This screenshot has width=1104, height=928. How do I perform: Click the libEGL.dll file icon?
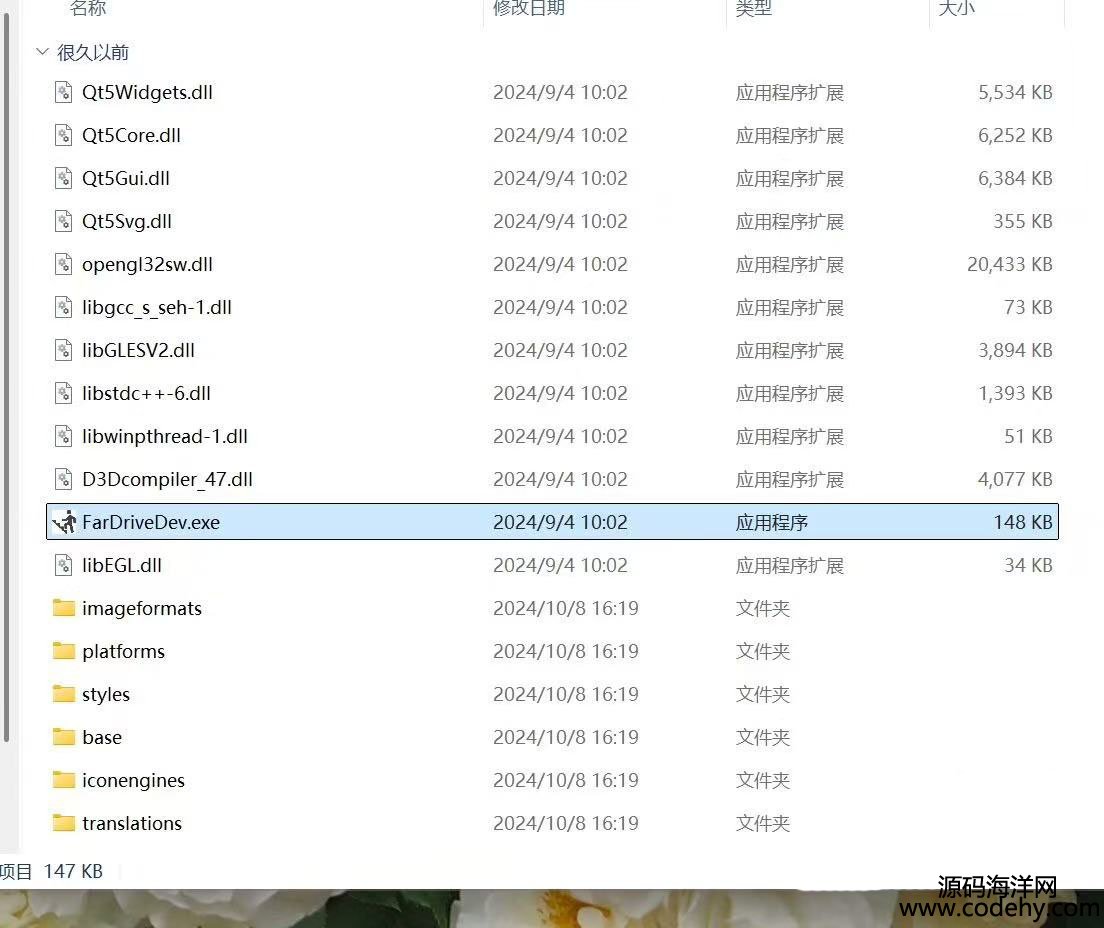click(63, 565)
